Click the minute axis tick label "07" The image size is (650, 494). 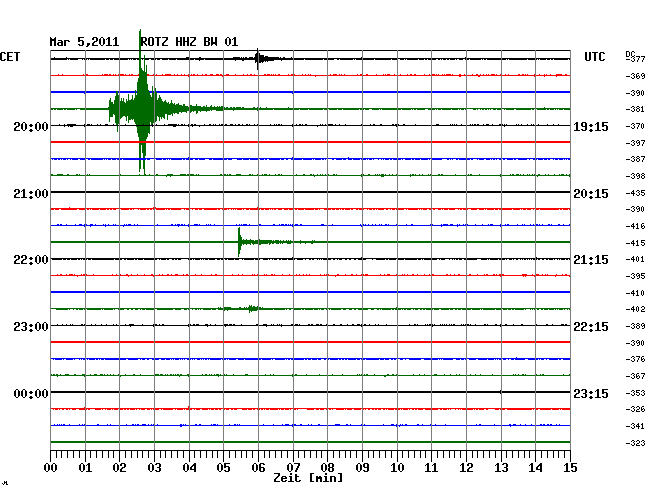pos(293,467)
